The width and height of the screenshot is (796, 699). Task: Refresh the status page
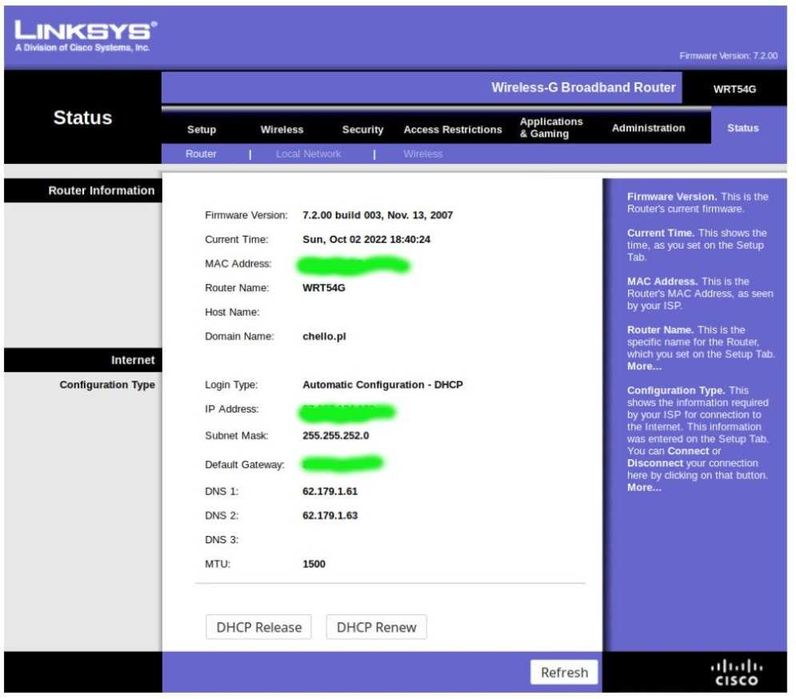pyautogui.click(x=564, y=673)
